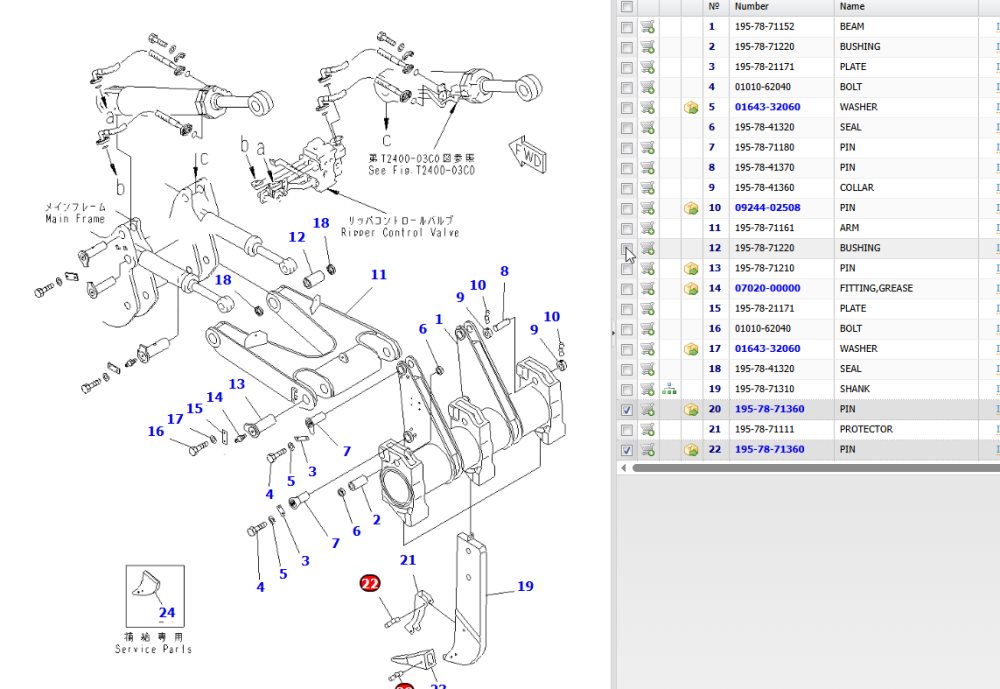Viewport: 1000px width, 689px height.
Task: Uncheck the checkbox for PIN row 20
Action: tap(627, 410)
